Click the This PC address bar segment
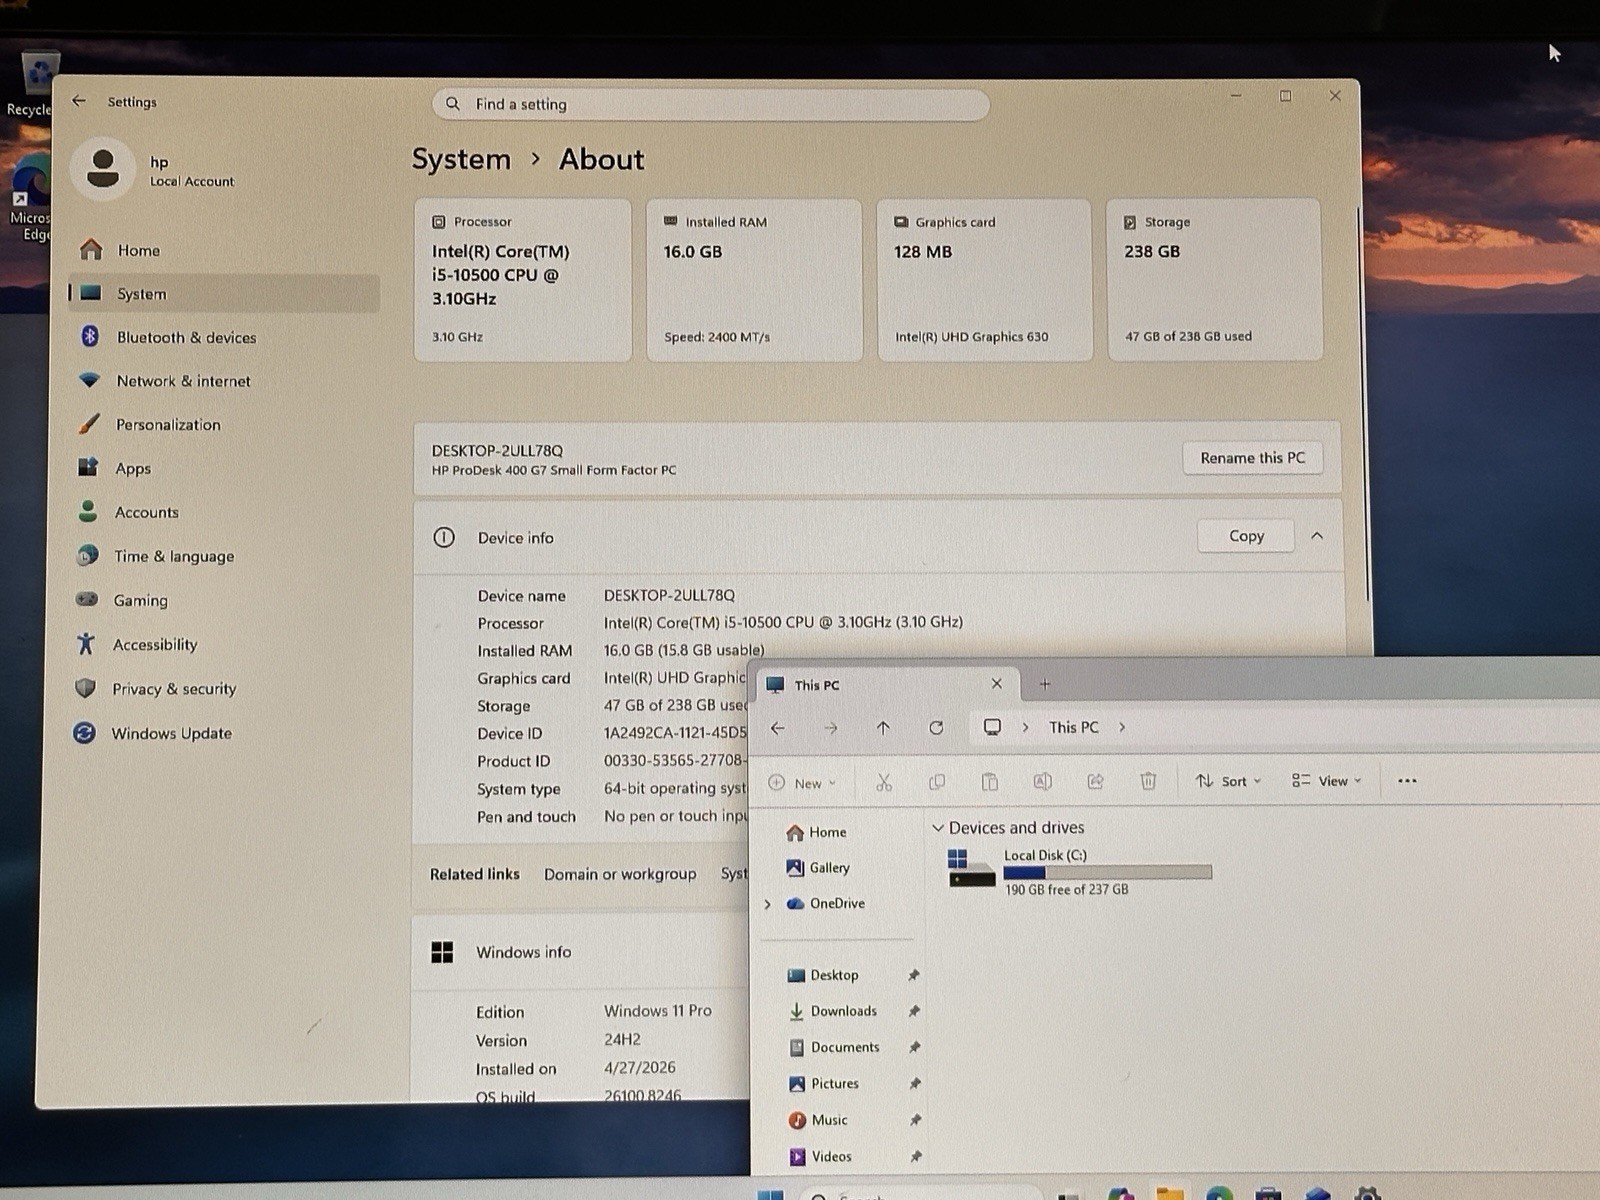 (x=1073, y=727)
